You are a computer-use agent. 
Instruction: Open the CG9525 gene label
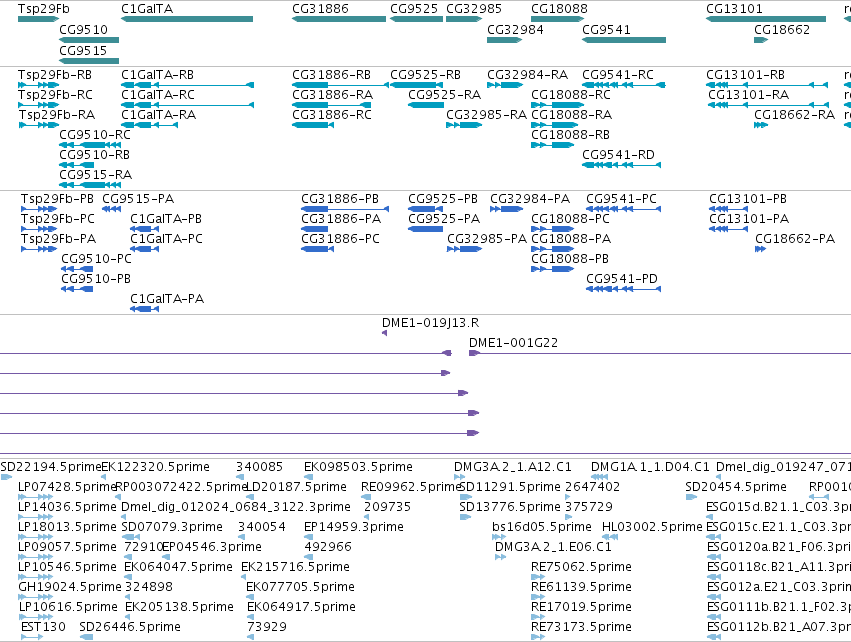(x=414, y=9)
